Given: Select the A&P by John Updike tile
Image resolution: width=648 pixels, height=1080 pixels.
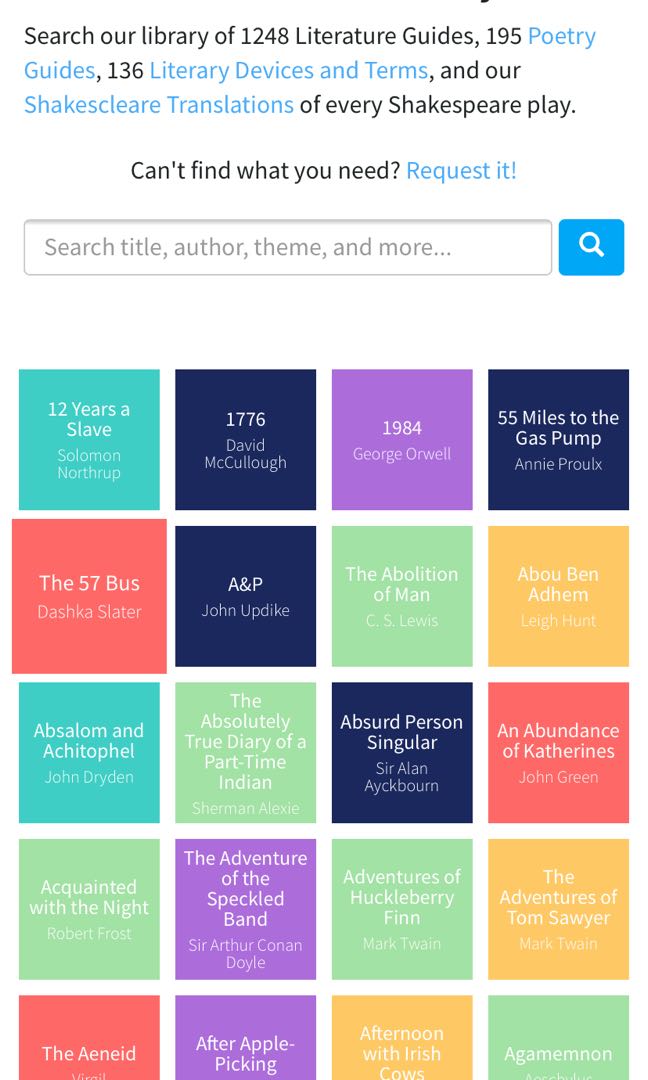Looking at the screenshot, I should click(x=245, y=596).
